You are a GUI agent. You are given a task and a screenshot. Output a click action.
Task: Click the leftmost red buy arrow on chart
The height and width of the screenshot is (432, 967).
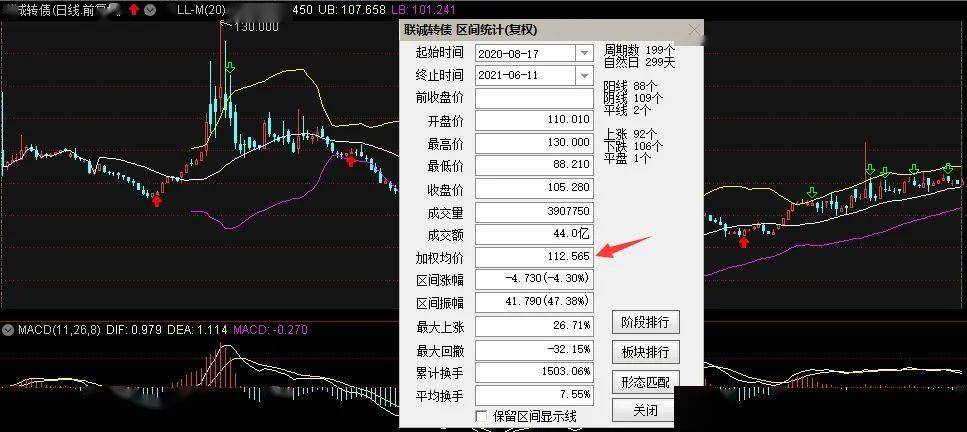[x=156, y=200]
